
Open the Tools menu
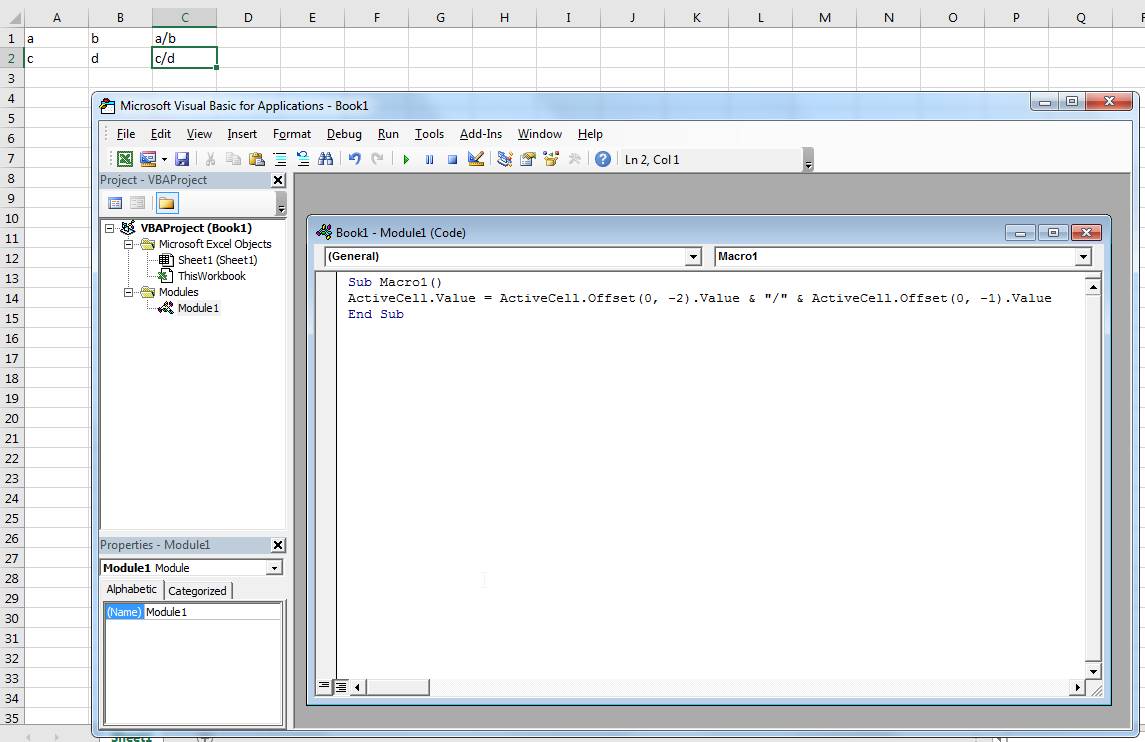pos(429,134)
